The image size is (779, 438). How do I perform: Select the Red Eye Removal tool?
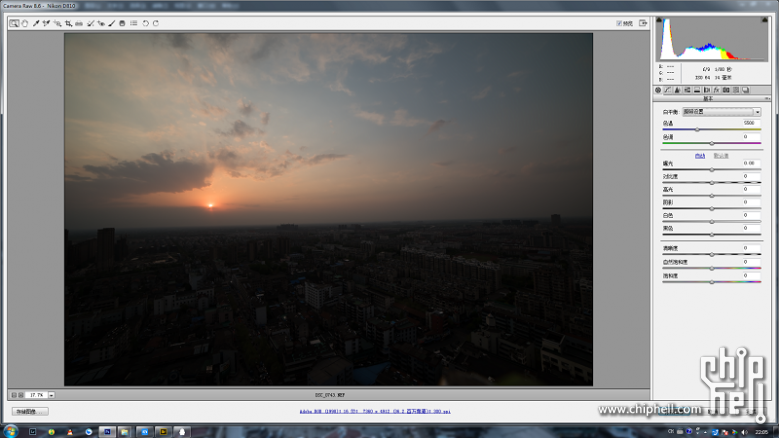pyautogui.click(x=101, y=23)
